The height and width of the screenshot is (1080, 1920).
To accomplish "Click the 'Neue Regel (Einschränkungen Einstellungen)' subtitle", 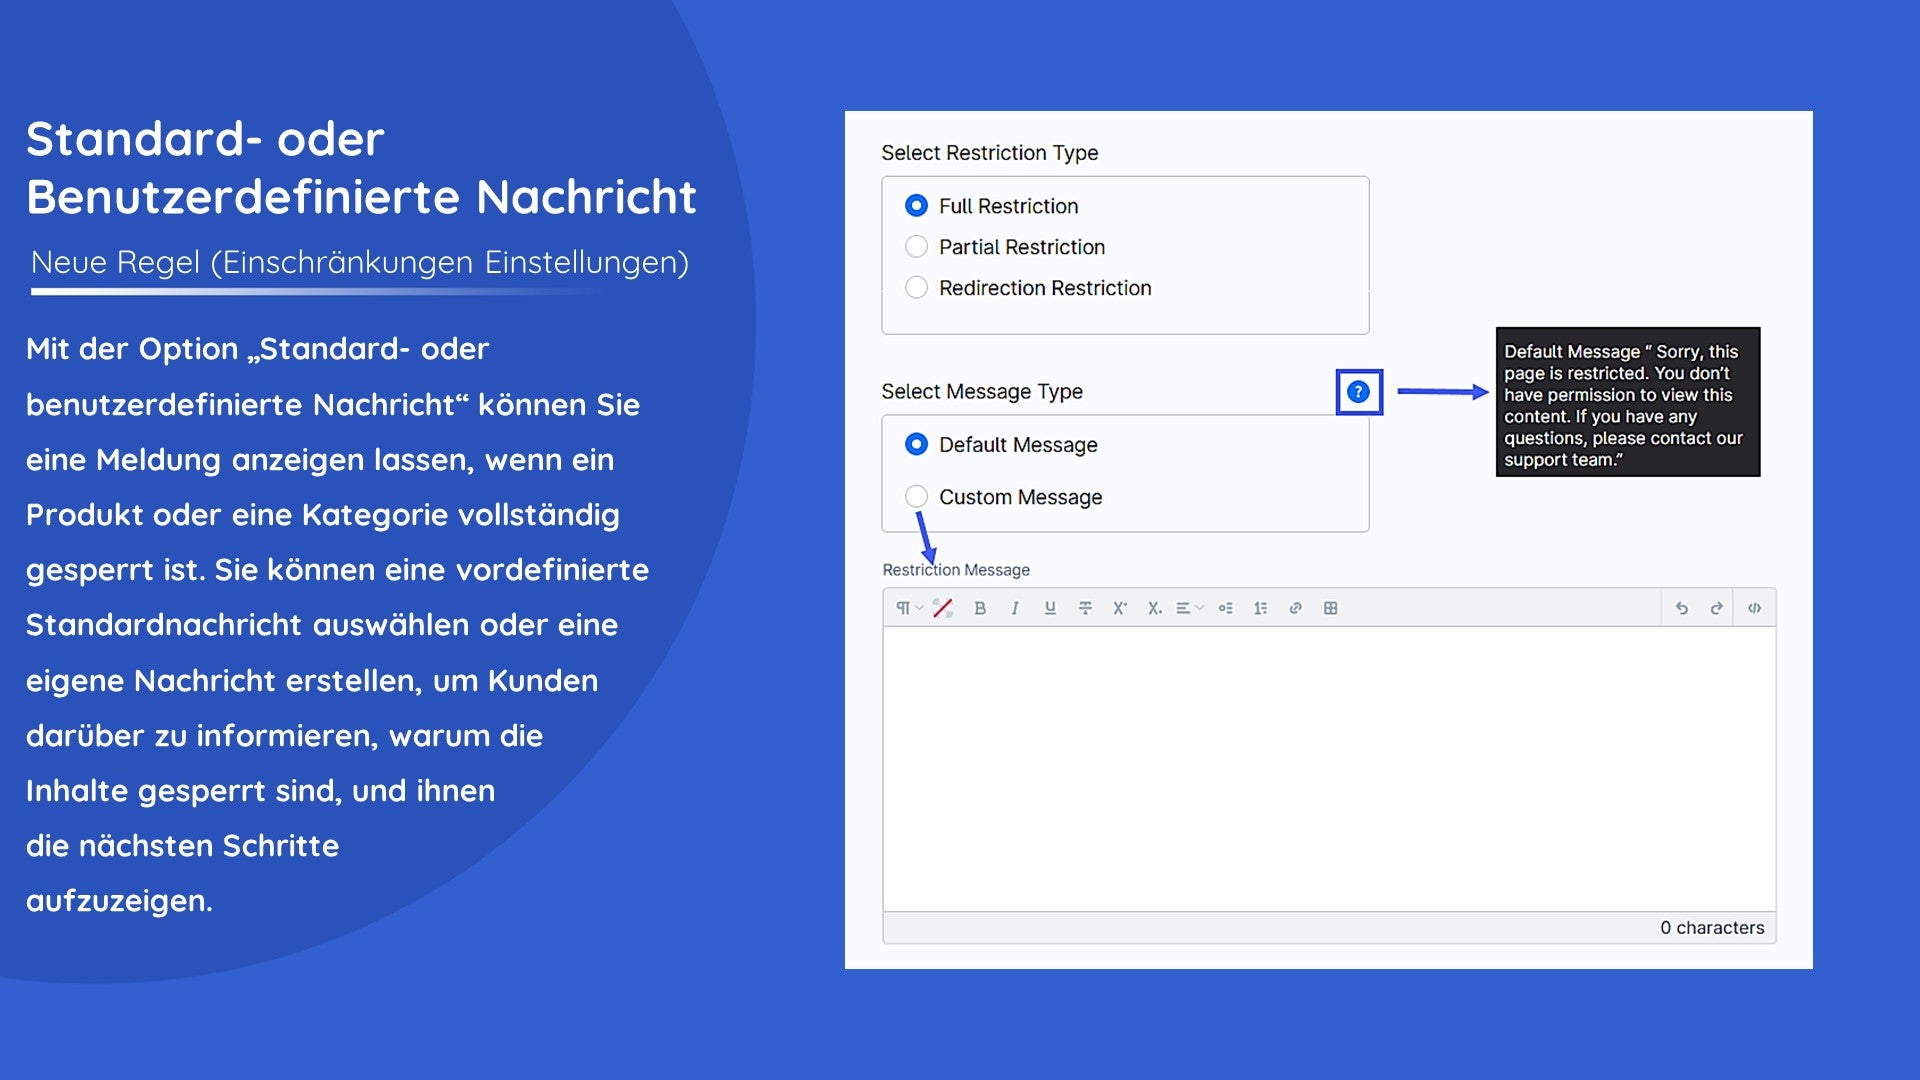I will [360, 263].
